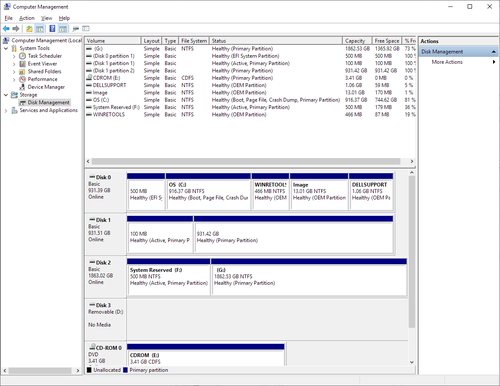Click the Back arrow in the toolbar
The width and height of the screenshot is (500, 386).
tap(6, 29)
